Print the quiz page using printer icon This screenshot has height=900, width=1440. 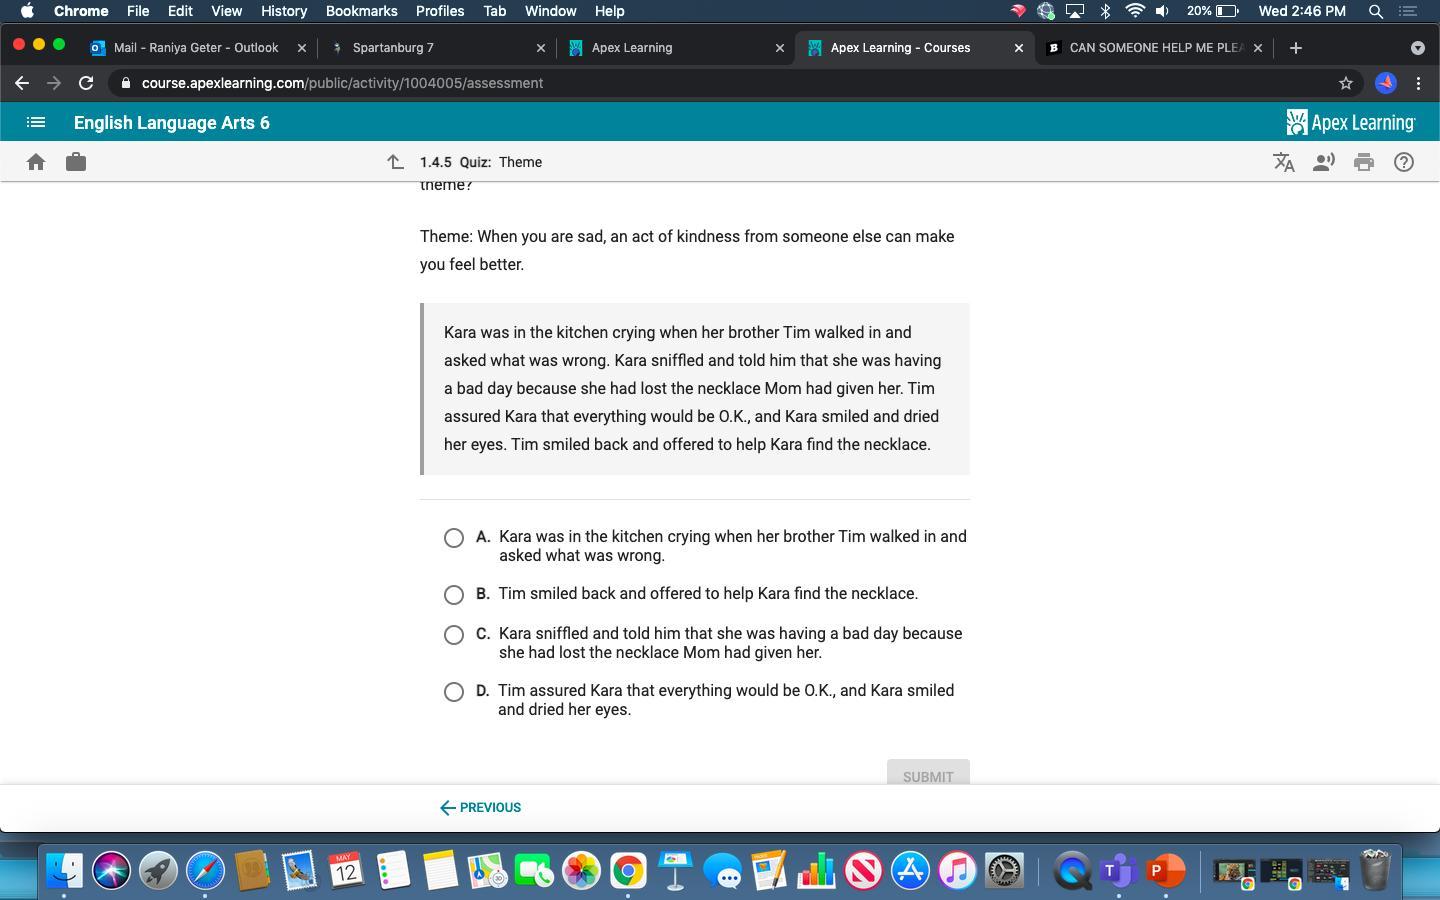1364,162
